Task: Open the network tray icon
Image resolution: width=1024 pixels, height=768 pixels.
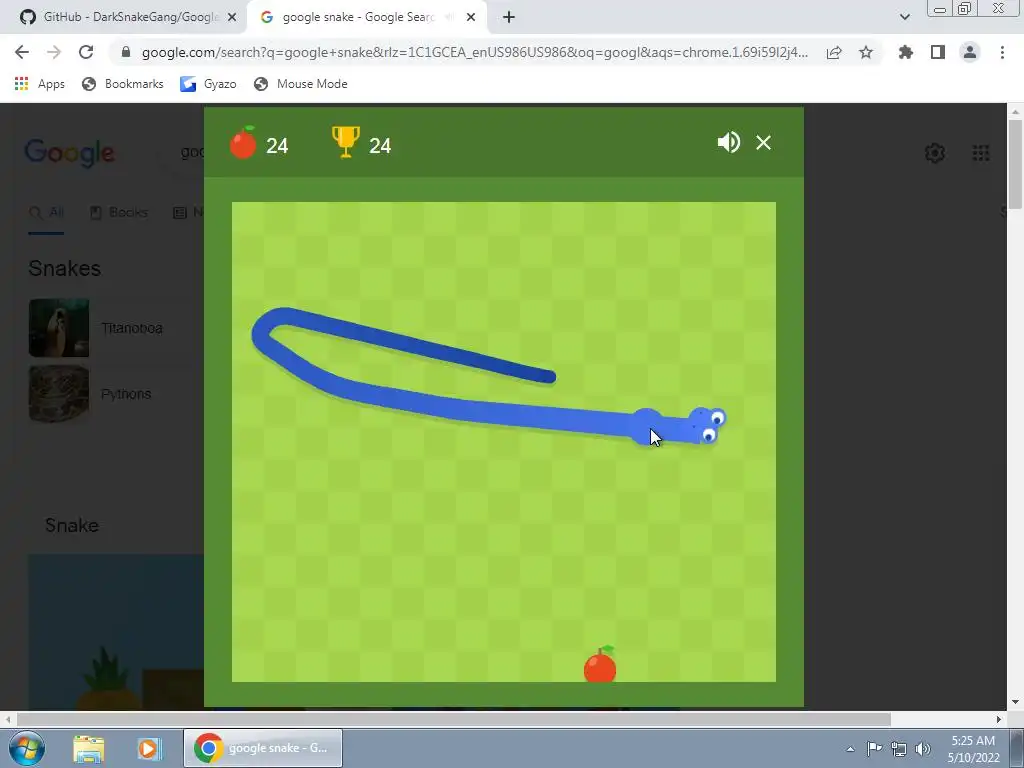Action: pyautogui.click(x=899, y=748)
